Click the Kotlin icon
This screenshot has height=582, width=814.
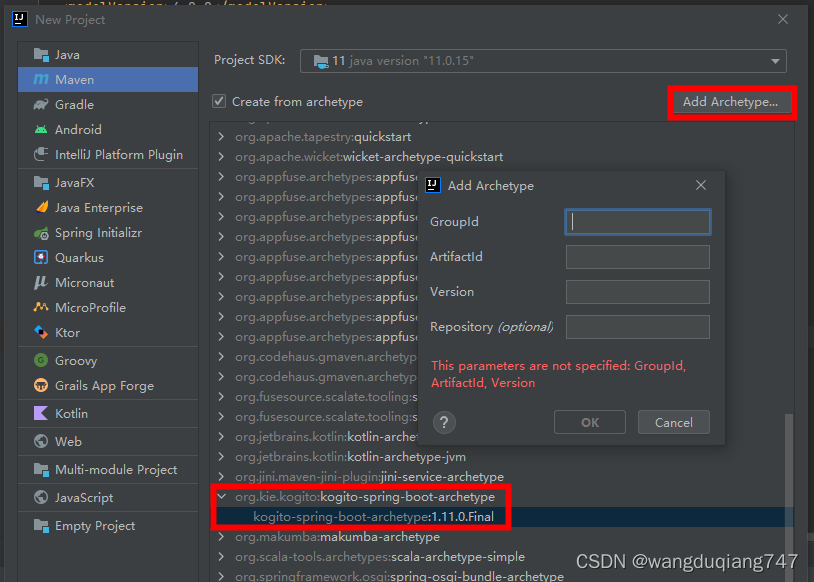tap(41, 413)
